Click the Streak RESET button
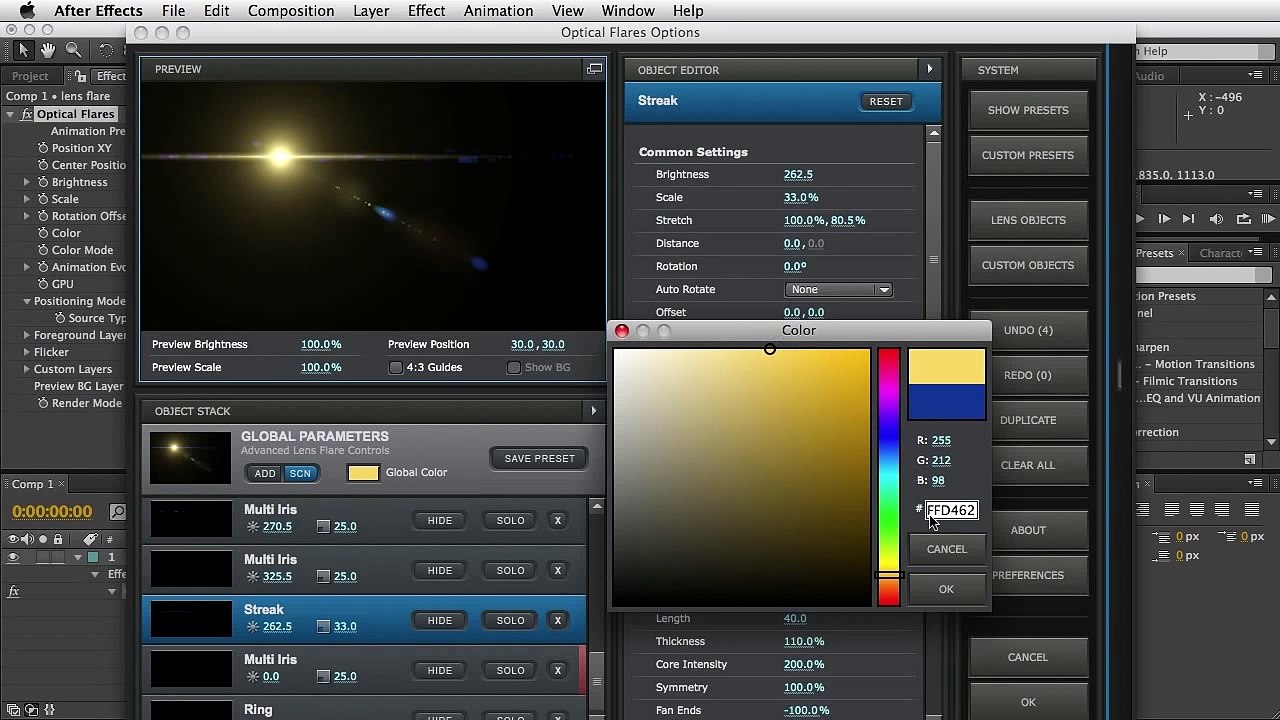The width and height of the screenshot is (1280, 720). 886,101
